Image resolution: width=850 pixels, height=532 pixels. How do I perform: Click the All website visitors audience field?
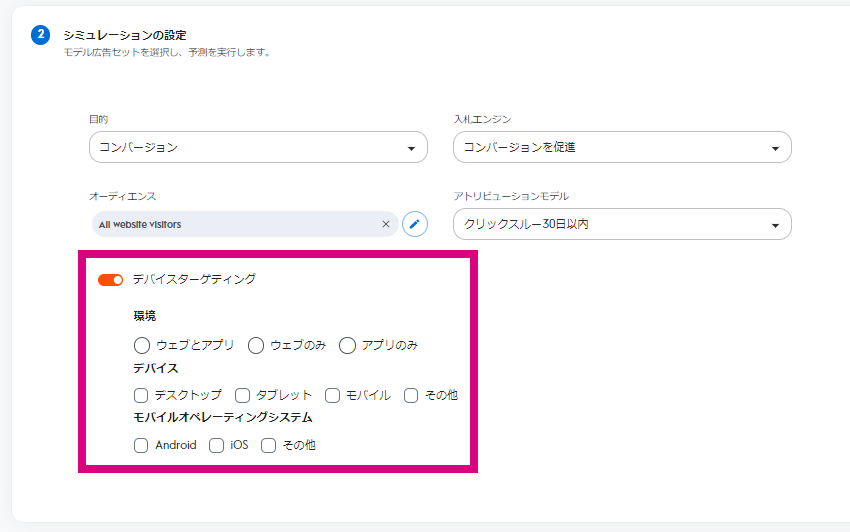tap(245, 224)
